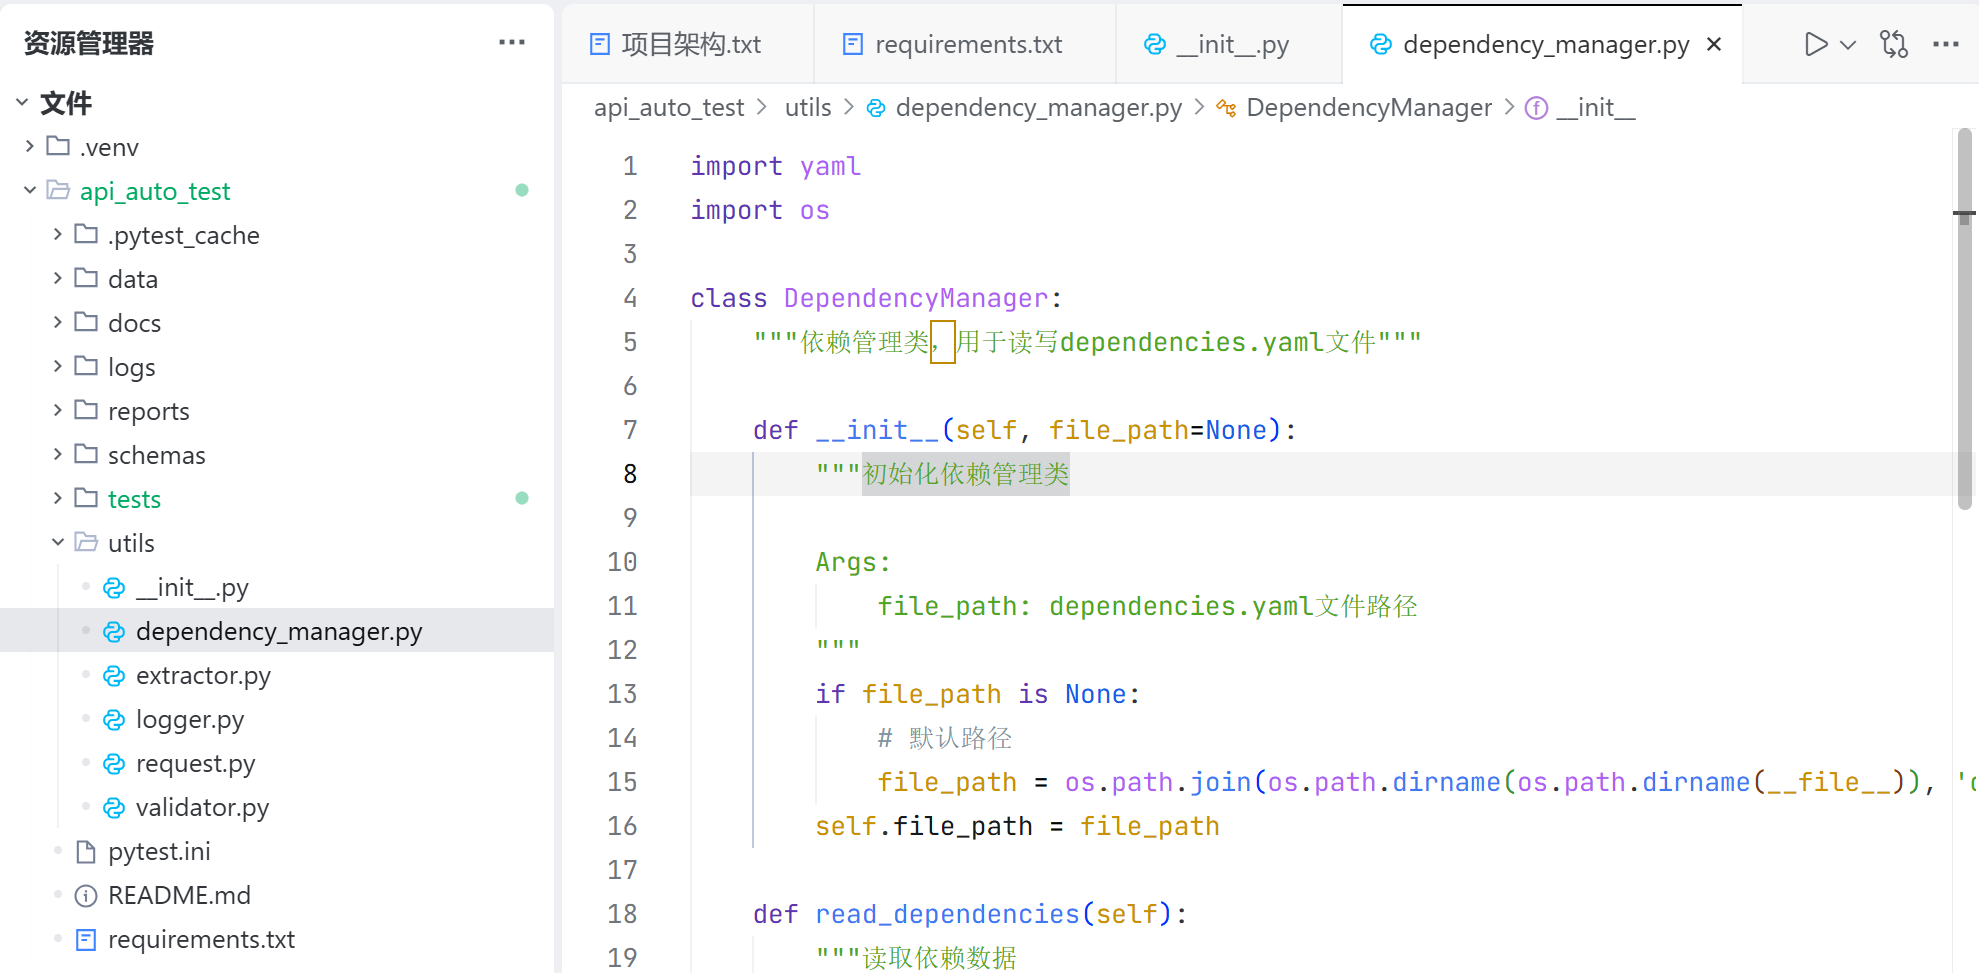Image resolution: width=1979 pixels, height=973 pixels.
Task: Open README.md from the file tree
Action: point(277,896)
